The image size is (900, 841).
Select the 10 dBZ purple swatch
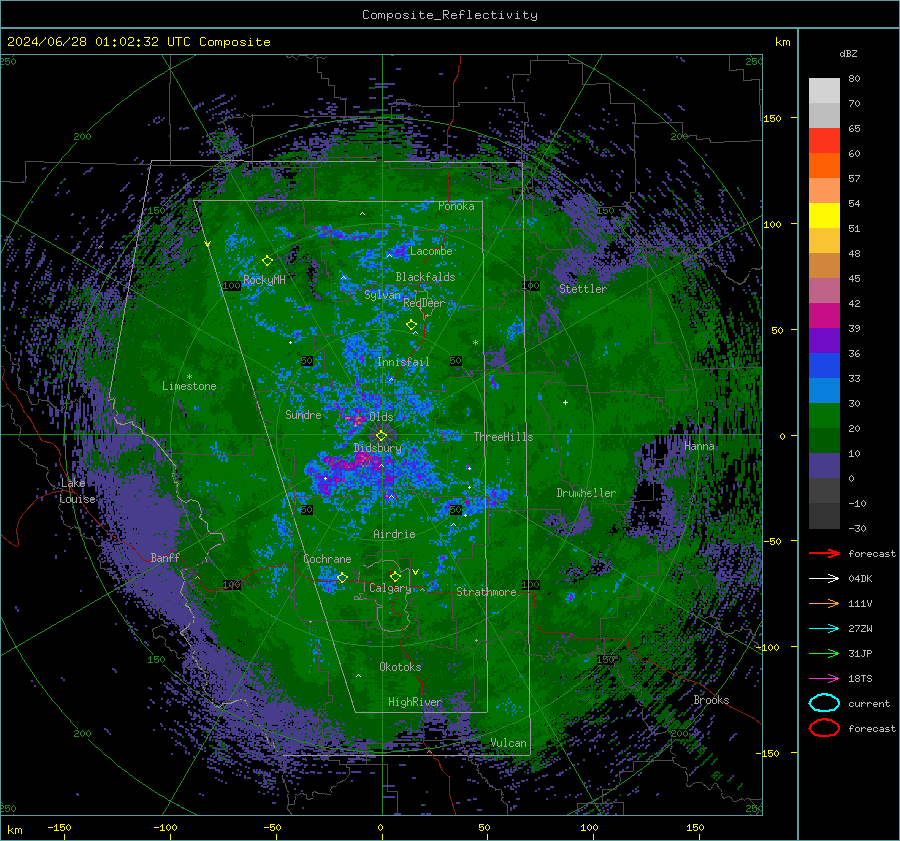pyautogui.click(x=824, y=466)
